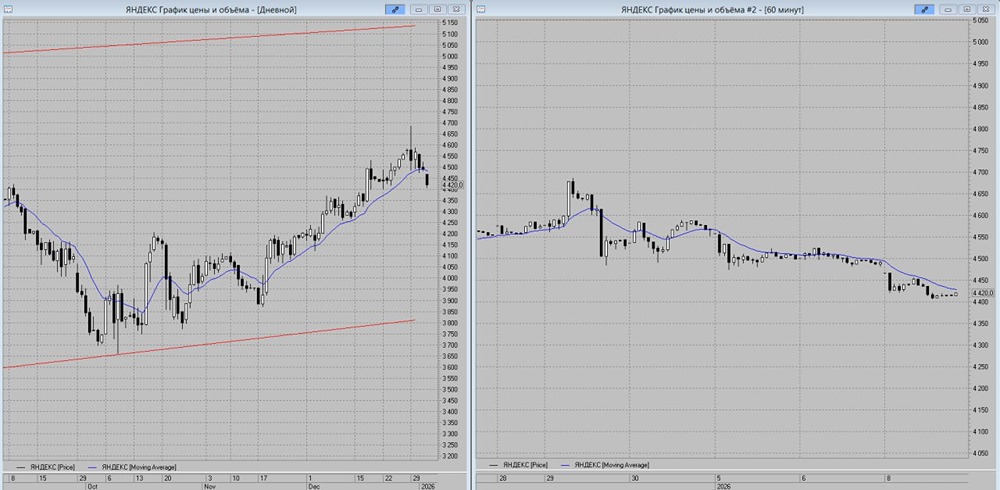Click the title 'ЯНДЕКС График цены и объёма - [Дневной]'
Image resolution: width=1000 pixels, height=490 pixels.
point(213,10)
